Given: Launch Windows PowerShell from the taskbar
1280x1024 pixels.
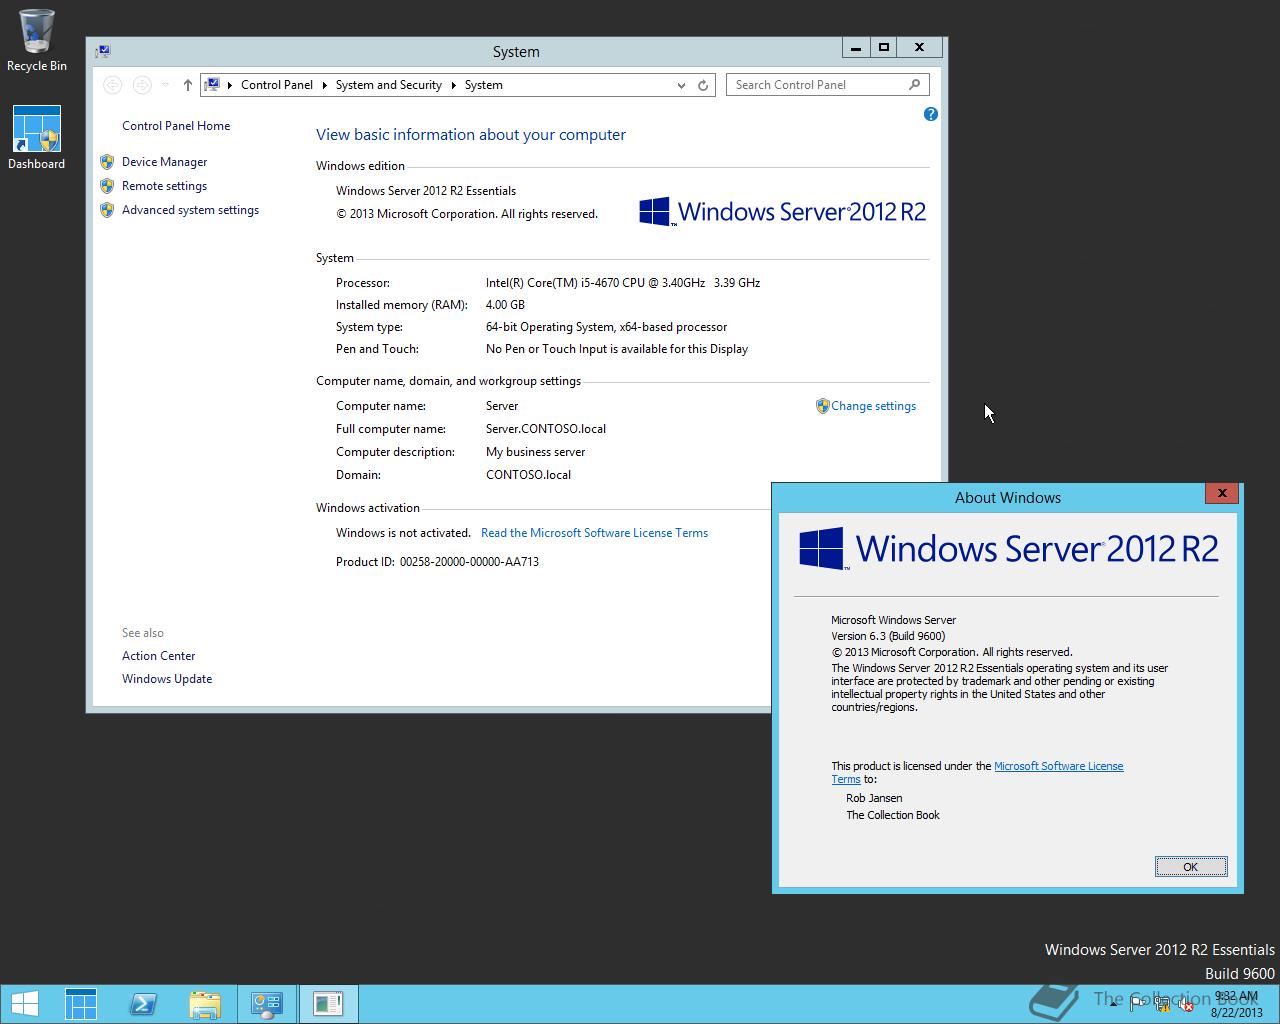Looking at the screenshot, I should coord(143,1004).
